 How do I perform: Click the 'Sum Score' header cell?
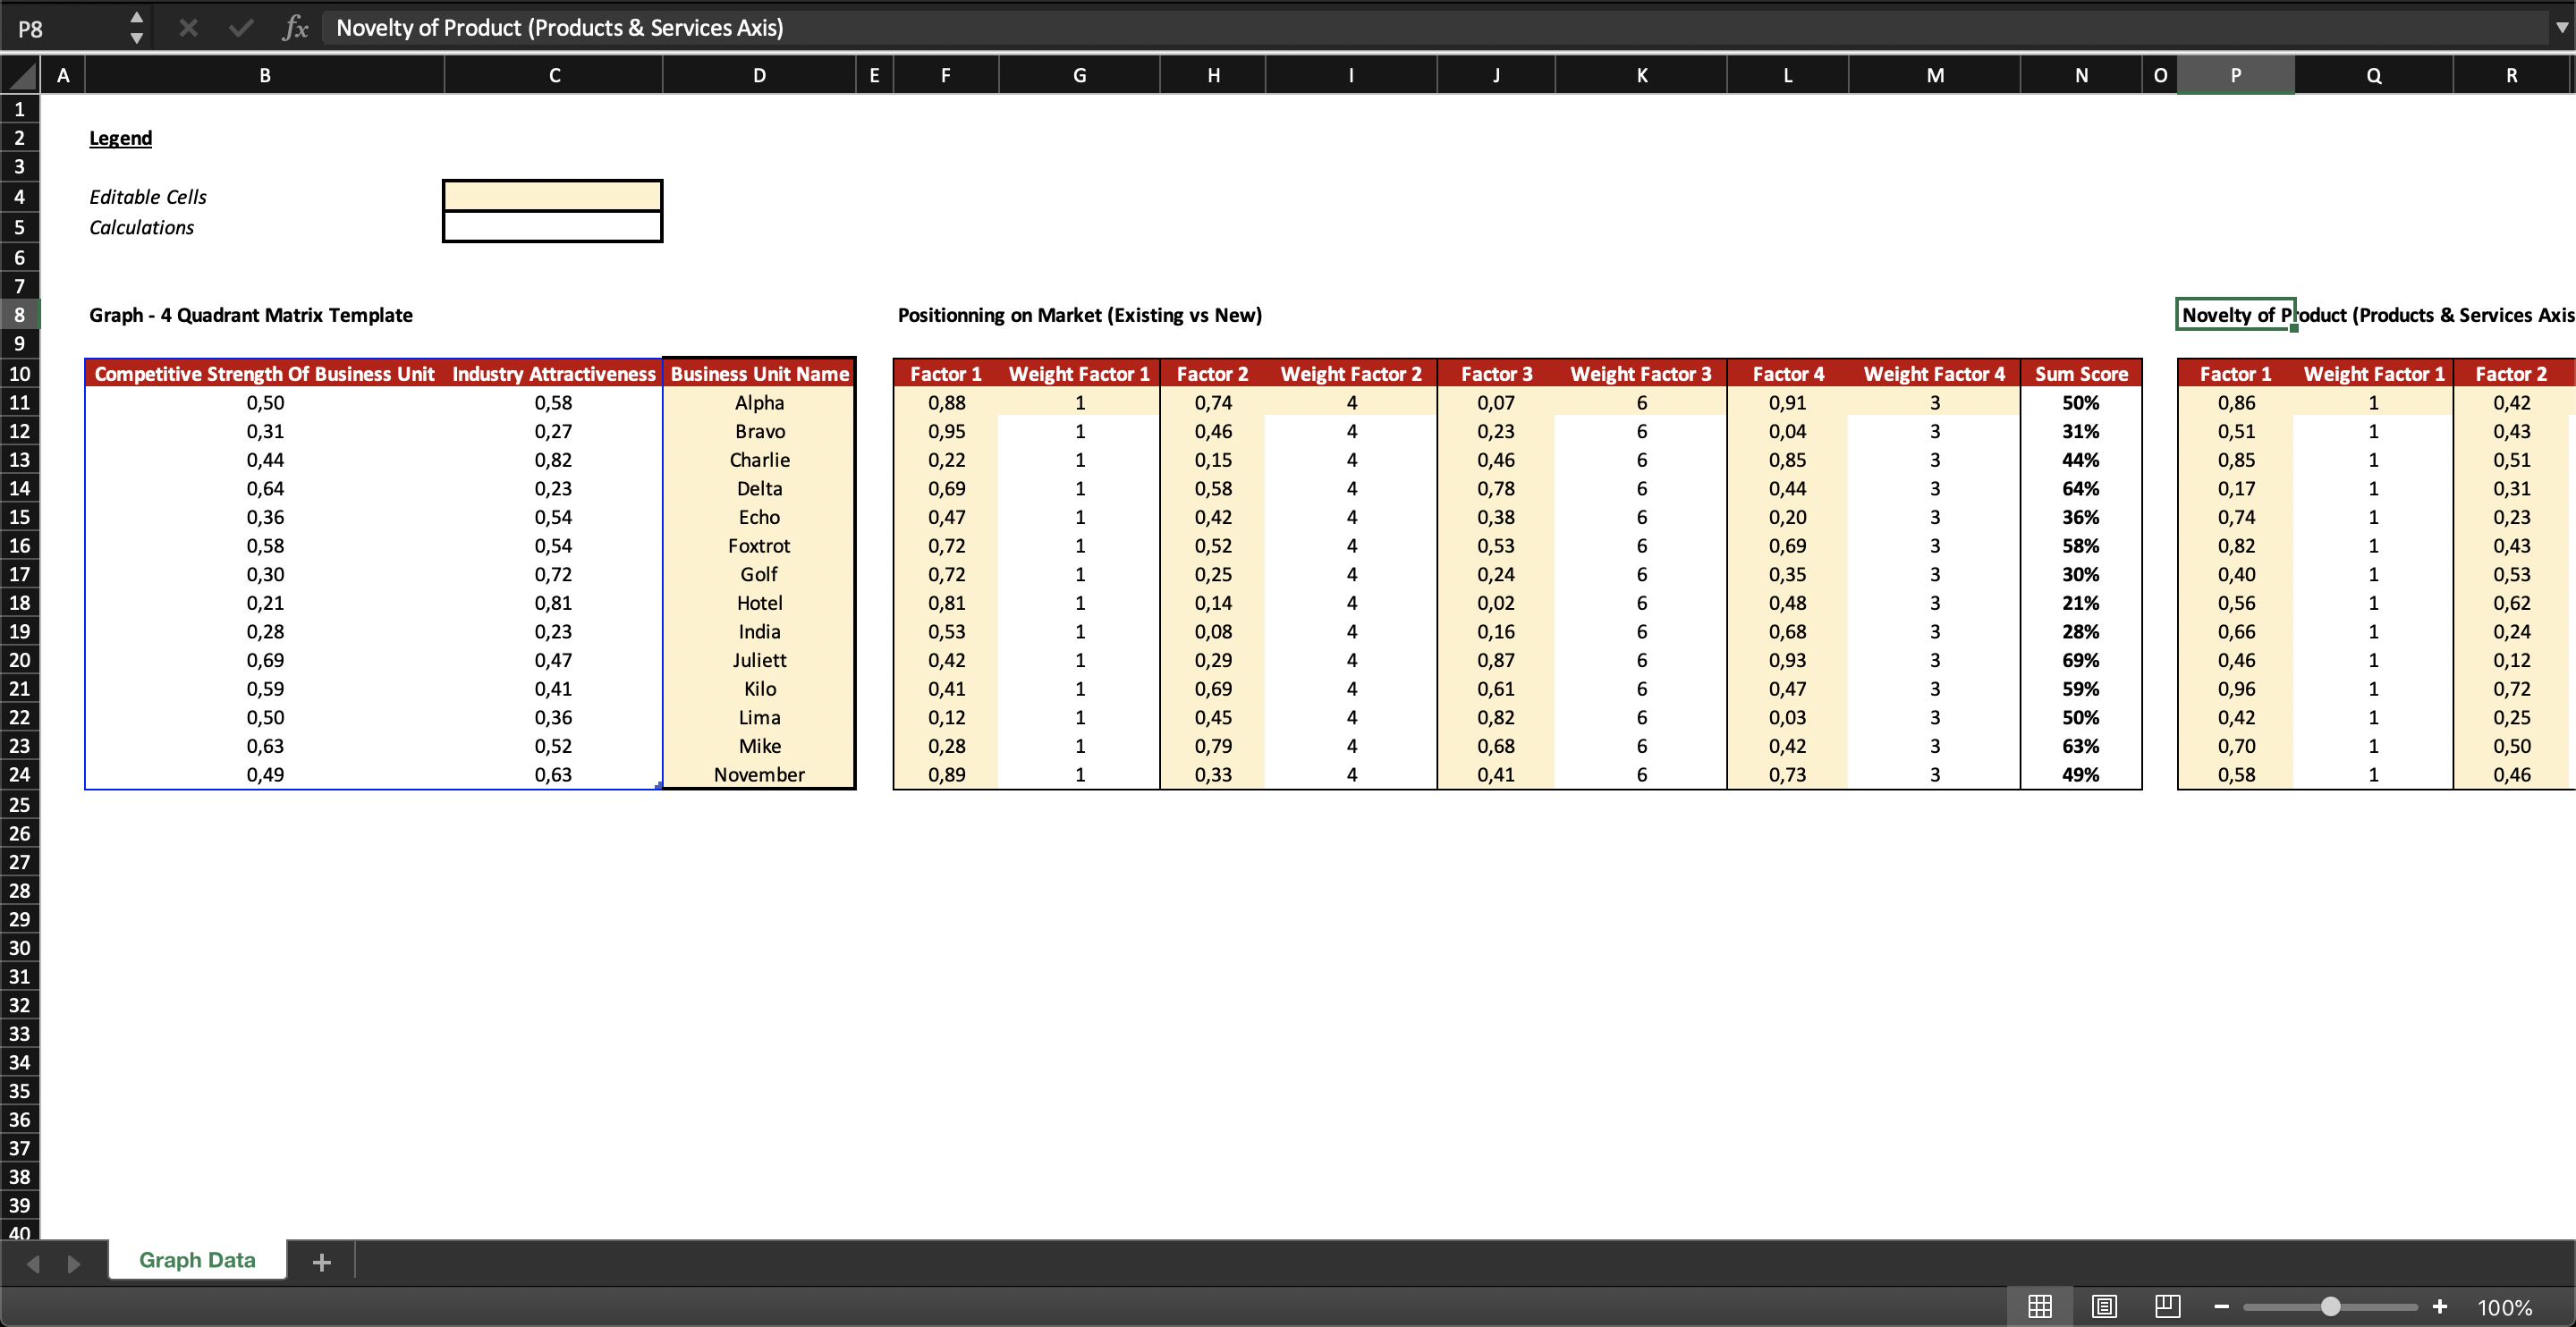(2081, 374)
